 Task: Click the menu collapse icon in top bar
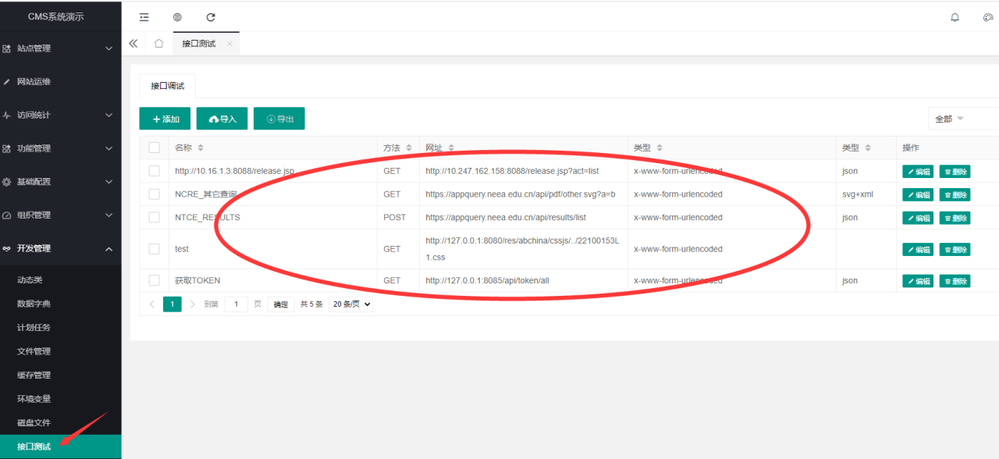pos(144,17)
